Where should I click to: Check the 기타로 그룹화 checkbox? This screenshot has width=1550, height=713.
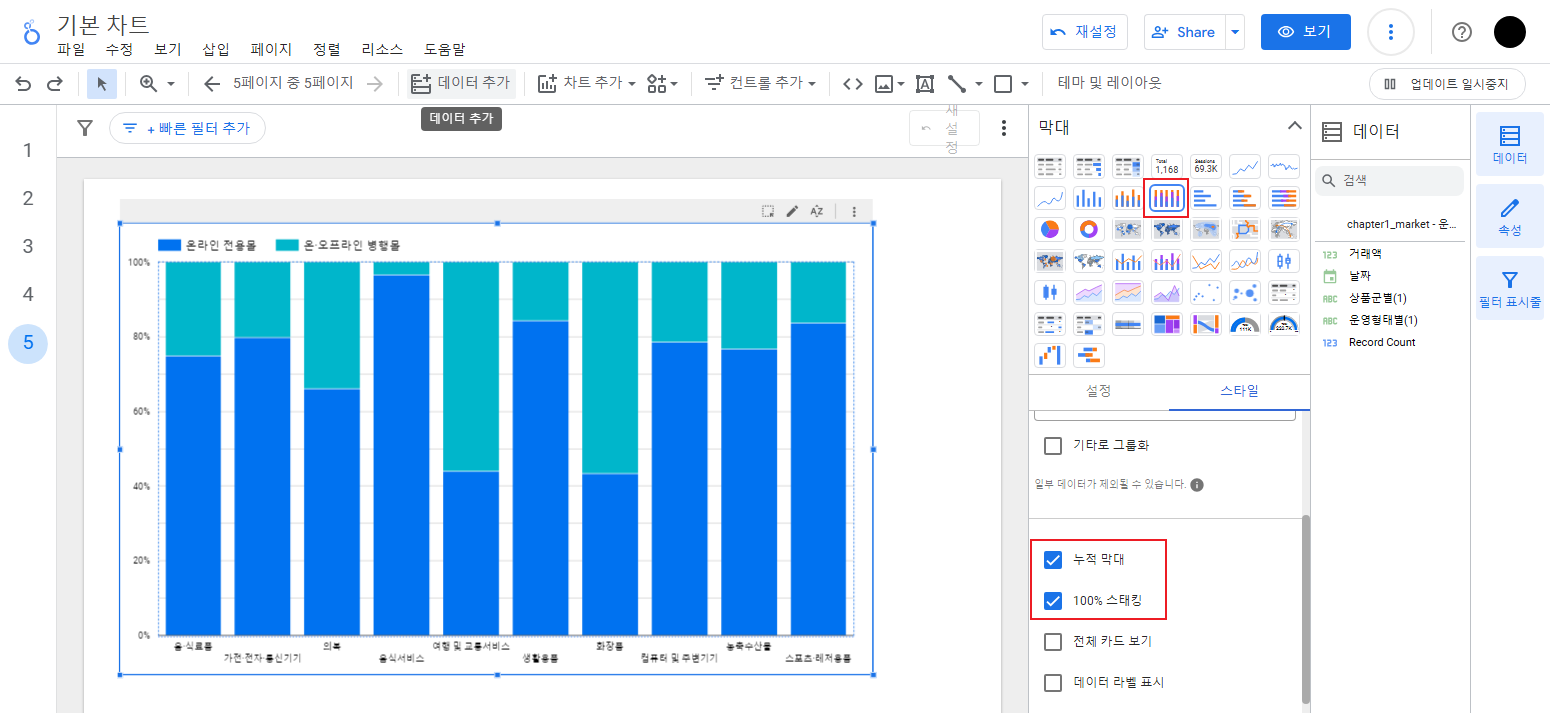1052,445
